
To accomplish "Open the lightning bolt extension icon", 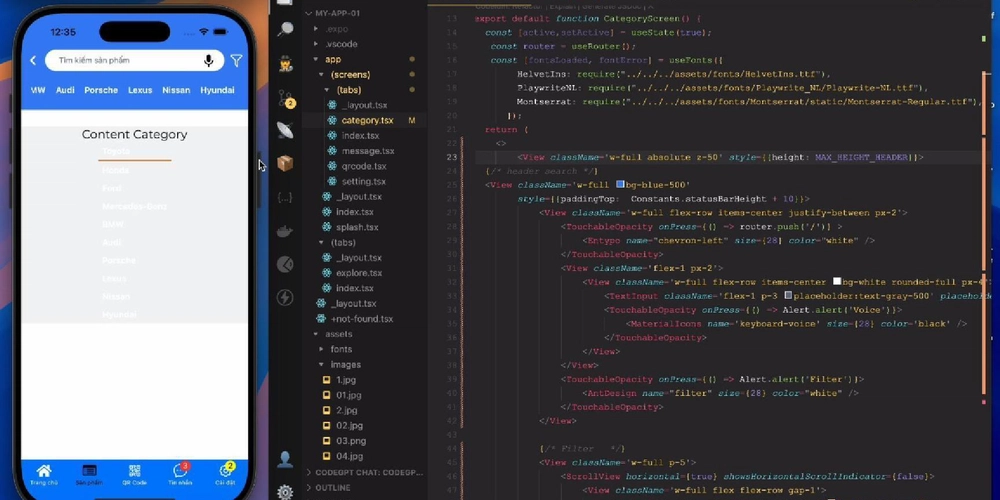I will coord(285,297).
